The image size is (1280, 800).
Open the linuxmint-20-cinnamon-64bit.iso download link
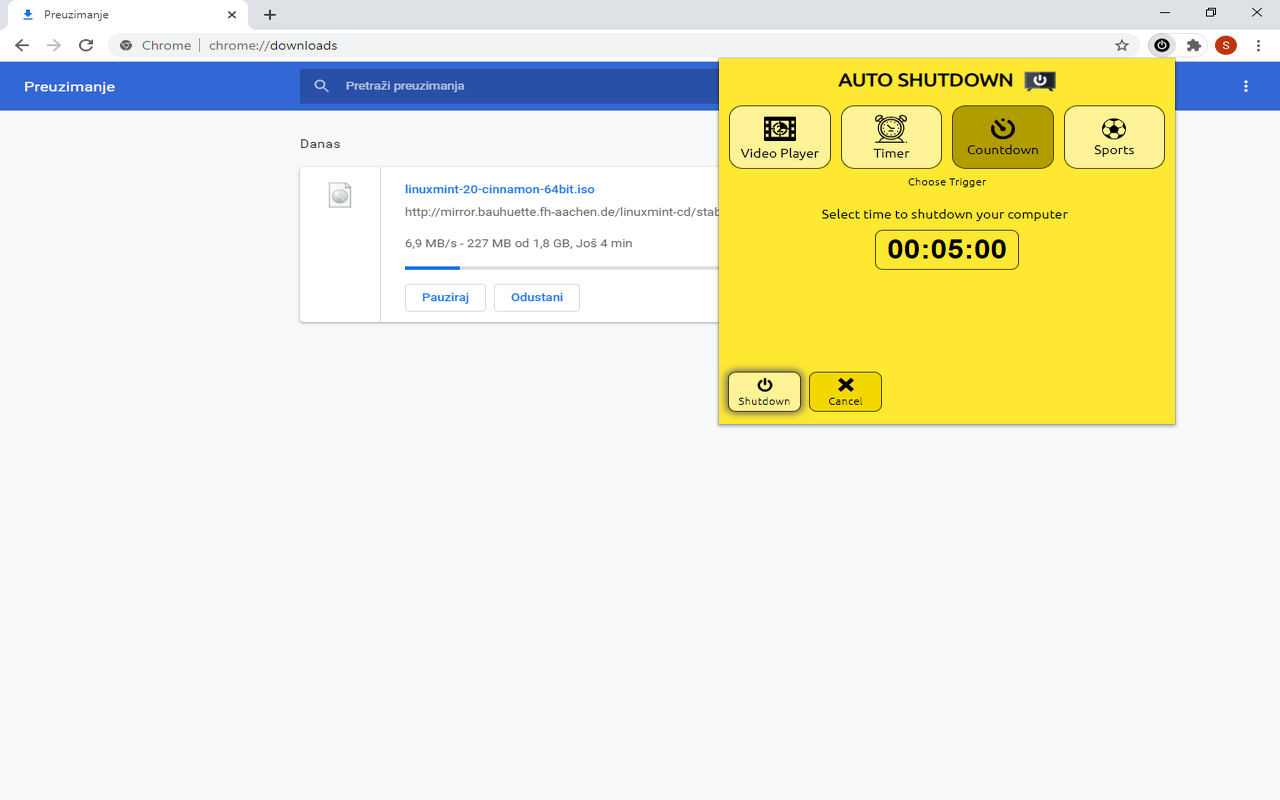pyautogui.click(x=499, y=188)
